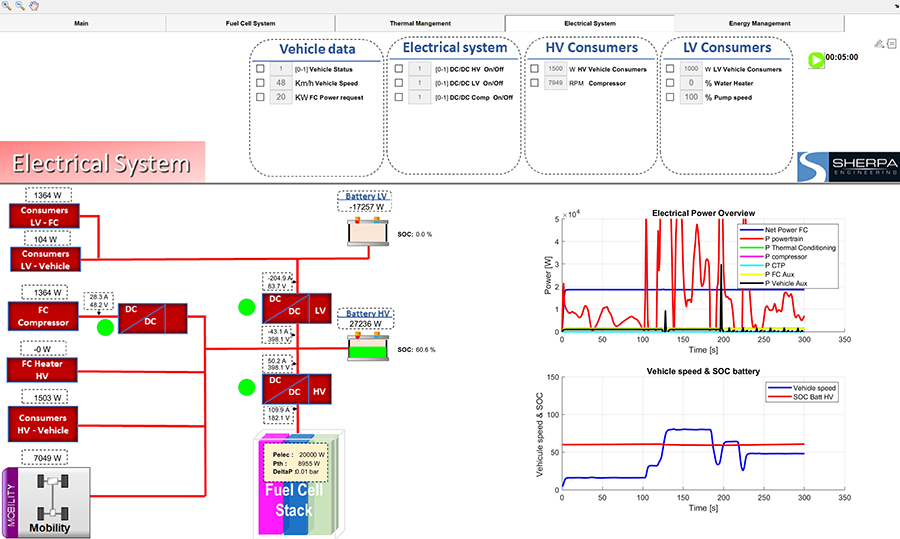
Task: Tick the Compressor RPM checkbox
Action: (535, 83)
